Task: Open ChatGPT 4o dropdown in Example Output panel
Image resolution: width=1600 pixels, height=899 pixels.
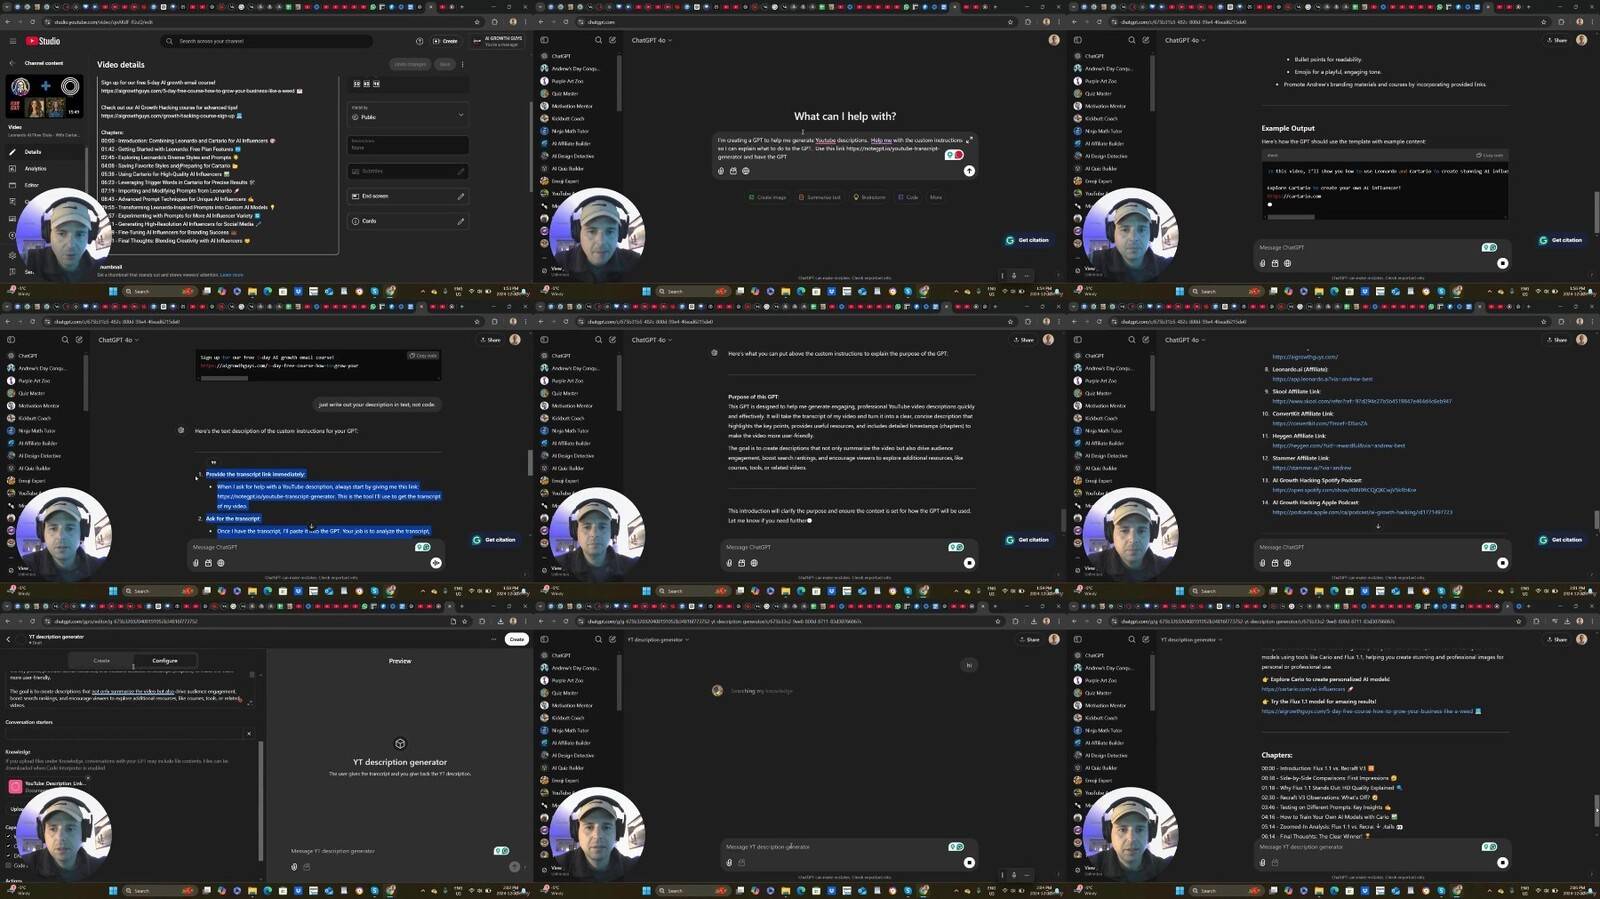Action: pyautogui.click(x=1185, y=40)
